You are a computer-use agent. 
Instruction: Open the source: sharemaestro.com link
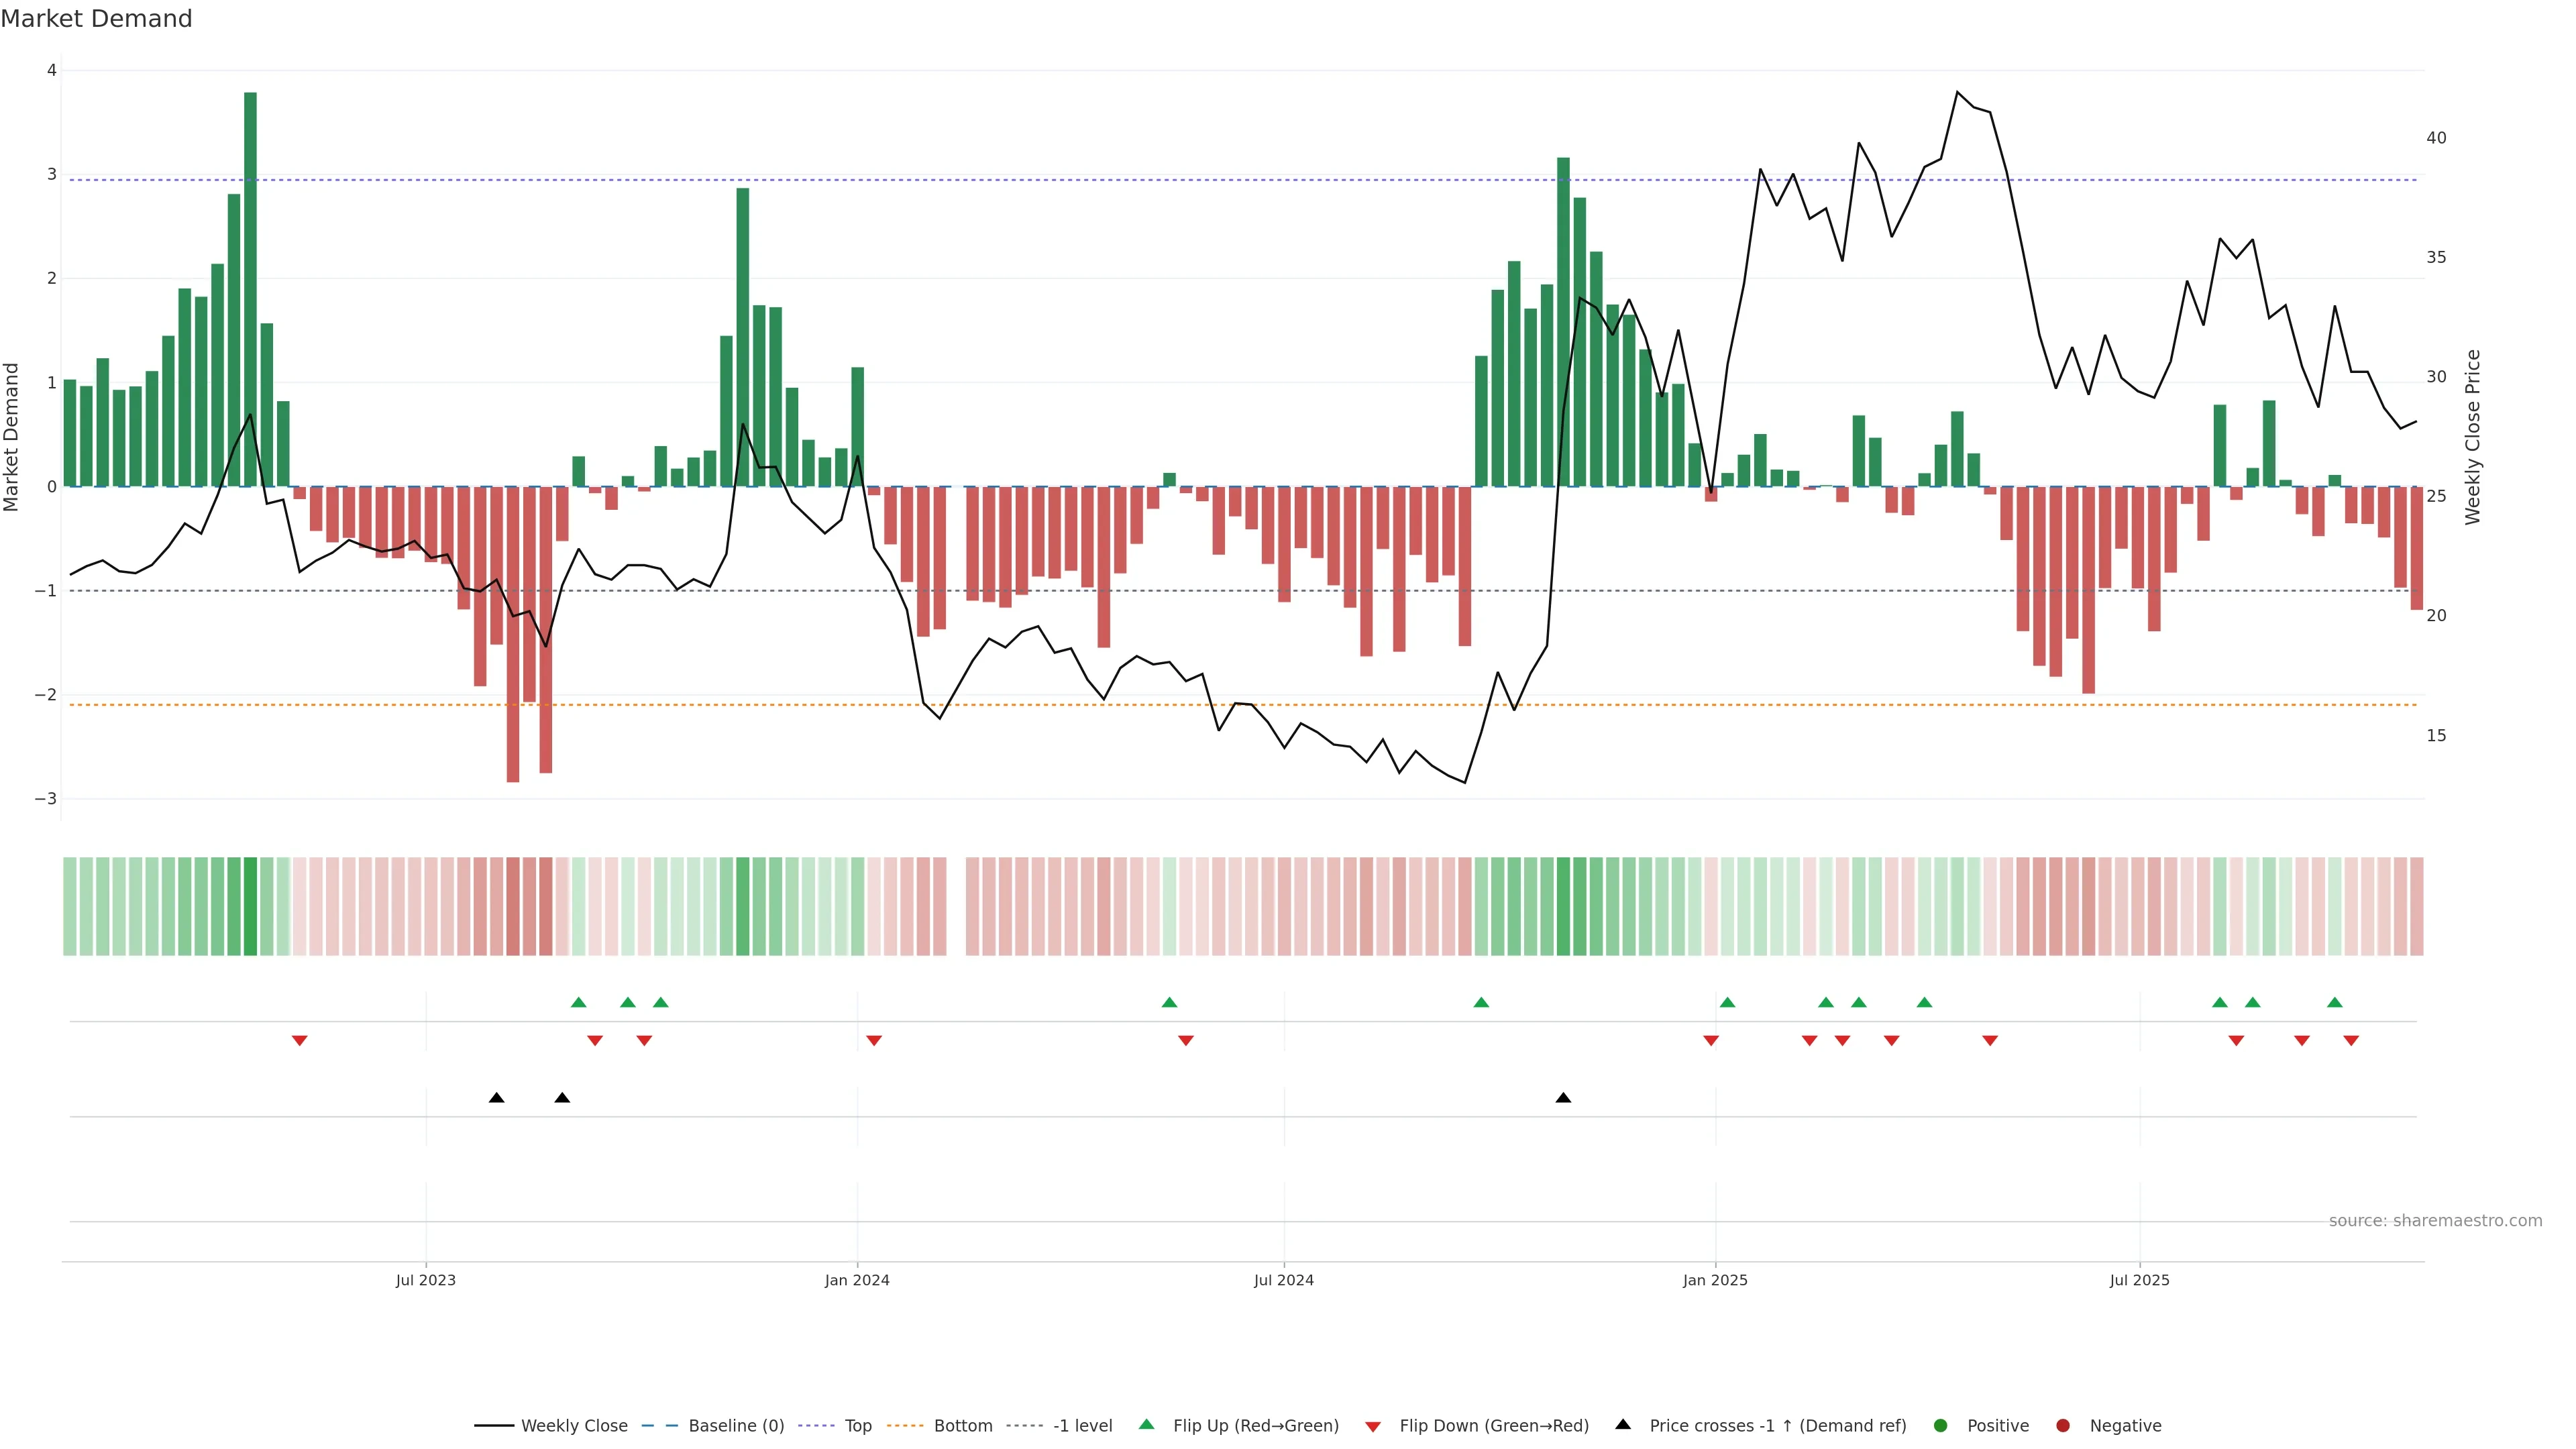(2435, 1220)
